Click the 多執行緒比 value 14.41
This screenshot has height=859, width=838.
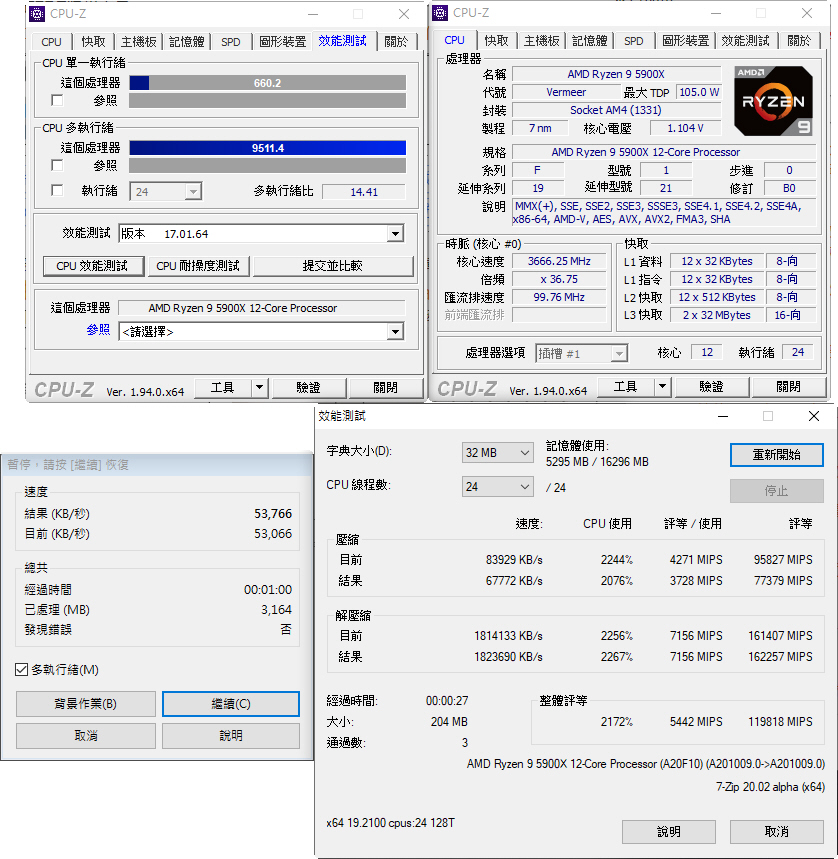pyautogui.click(x=364, y=192)
